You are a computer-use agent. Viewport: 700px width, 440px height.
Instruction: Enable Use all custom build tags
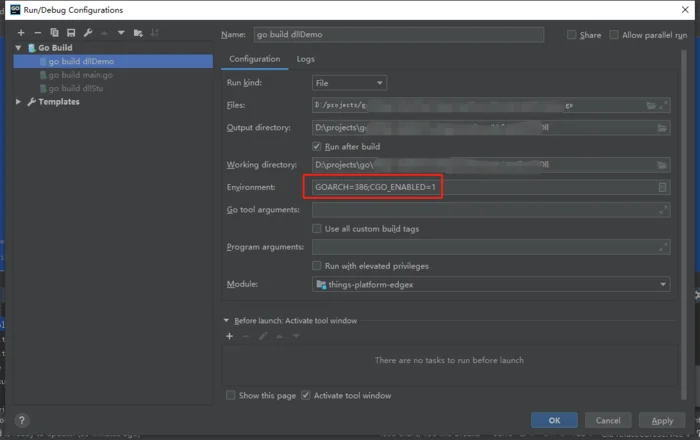coord(317,228)
